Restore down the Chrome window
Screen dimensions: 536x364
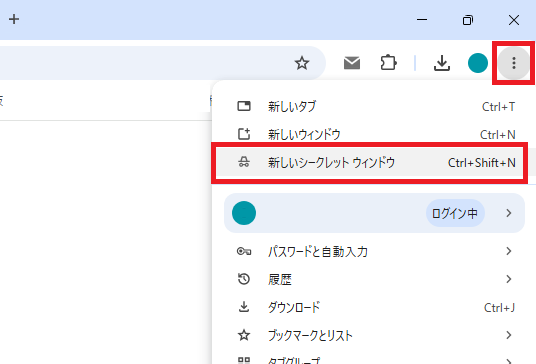pyautogui.click(x=468, y=20)
